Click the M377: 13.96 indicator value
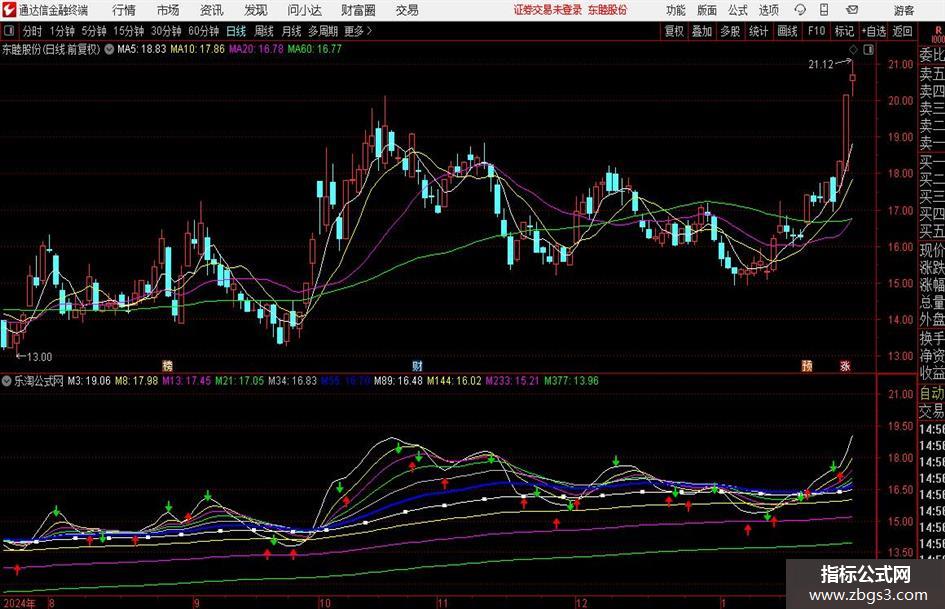945x609 pixels. 571,381
